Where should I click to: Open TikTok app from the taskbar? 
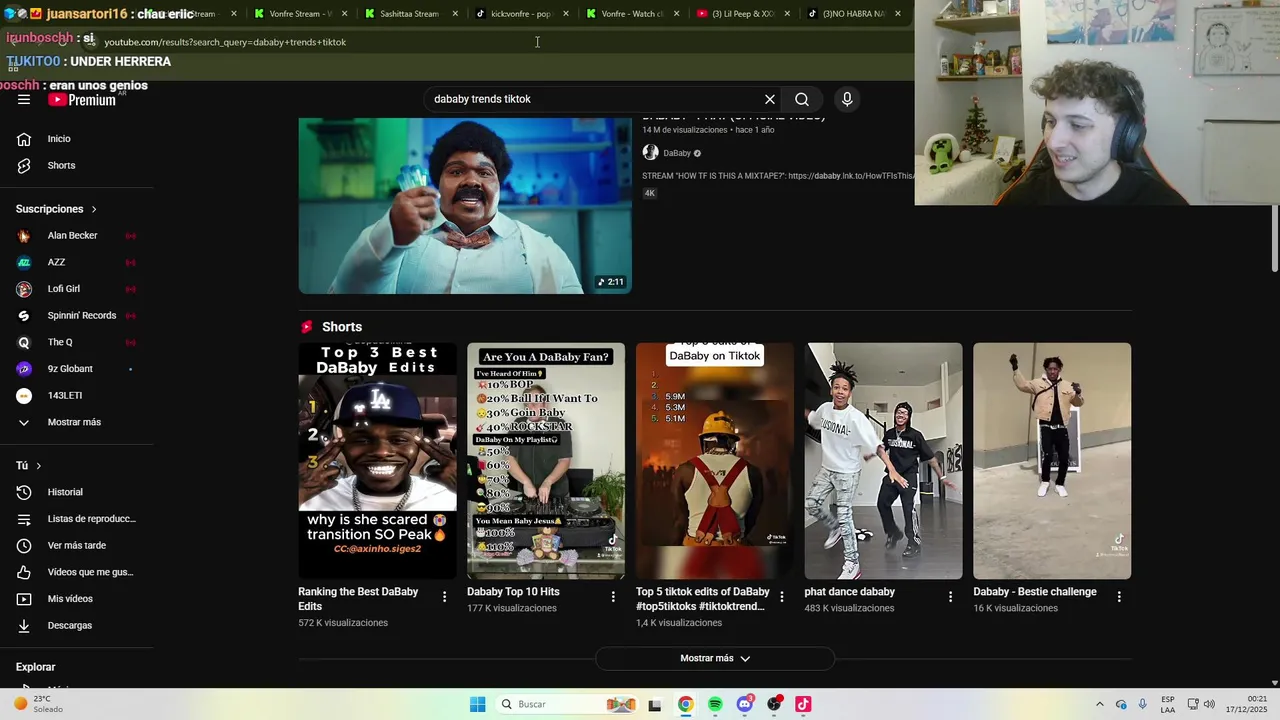(x=803, y=704)
